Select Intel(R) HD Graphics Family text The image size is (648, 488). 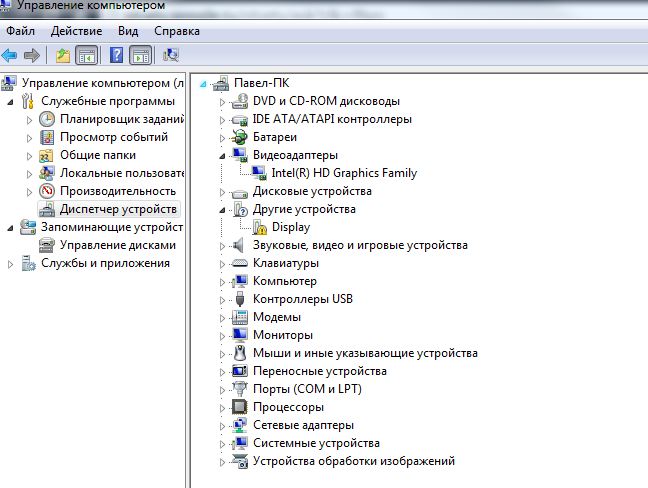point(344,173)
